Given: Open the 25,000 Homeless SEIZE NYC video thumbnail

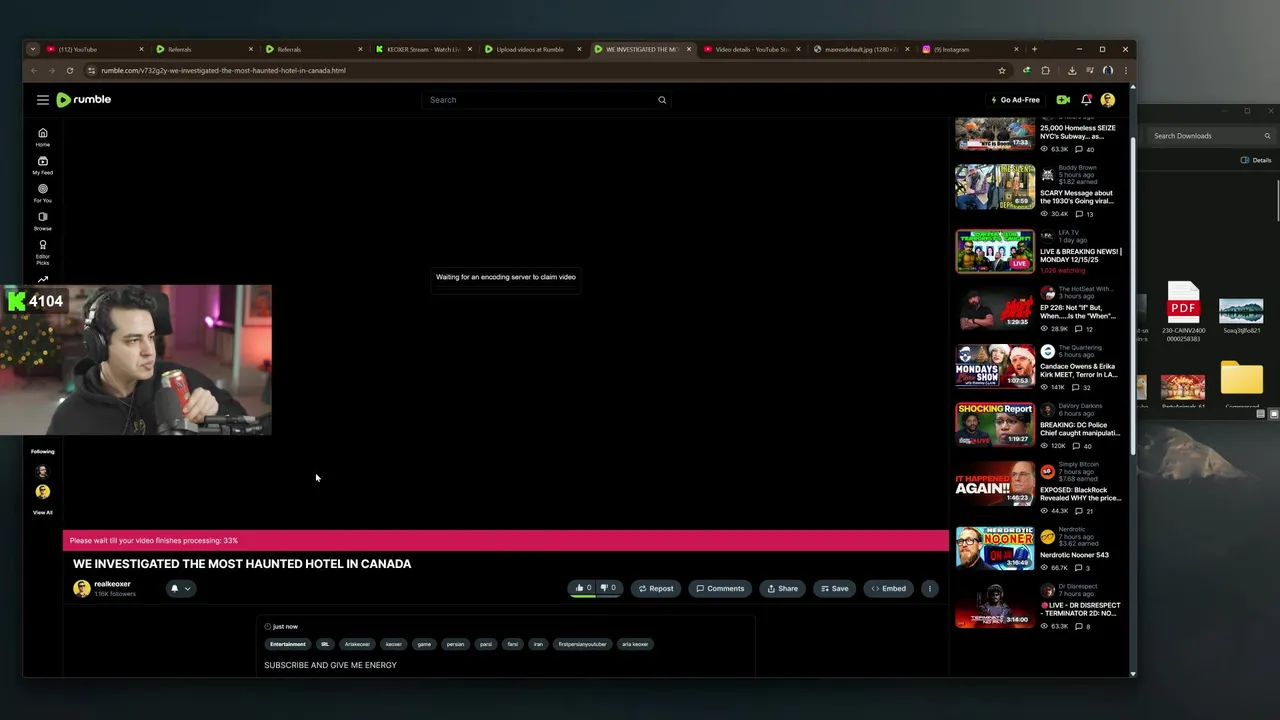Looking at the screenshot, I should (995, 133).
